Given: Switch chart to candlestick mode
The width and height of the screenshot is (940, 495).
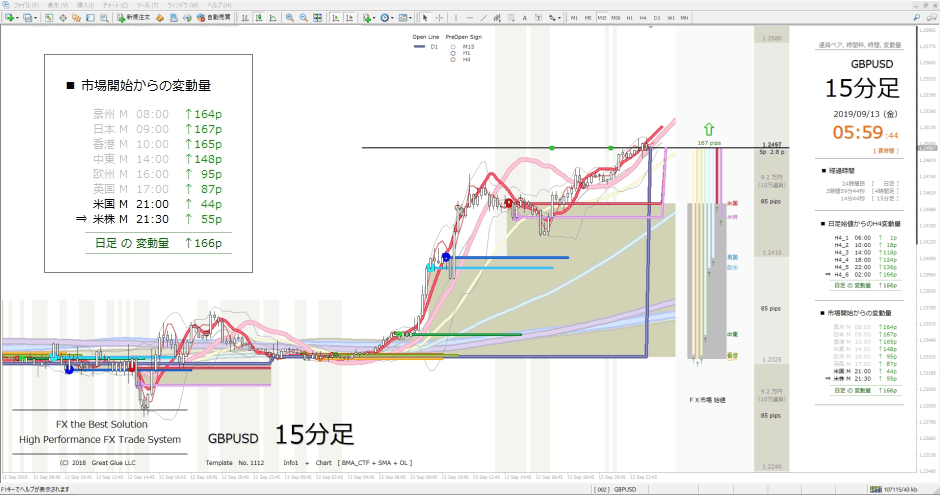Looking at the screenshot, I should 259,18.
